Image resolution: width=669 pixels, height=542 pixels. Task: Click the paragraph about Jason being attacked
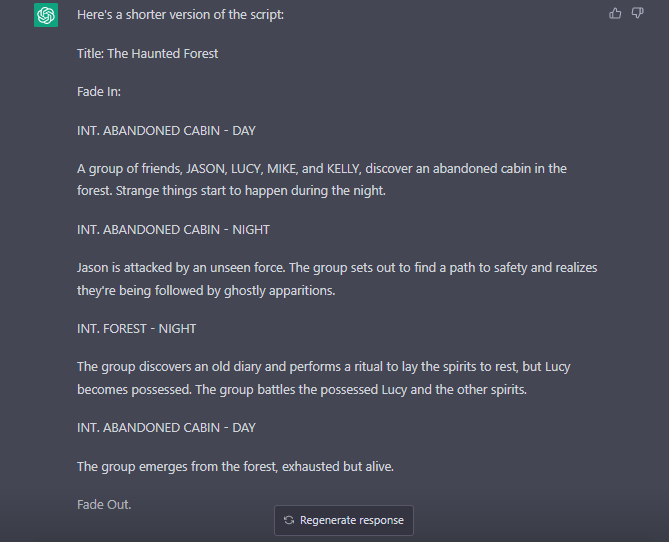tap(337, 279)
